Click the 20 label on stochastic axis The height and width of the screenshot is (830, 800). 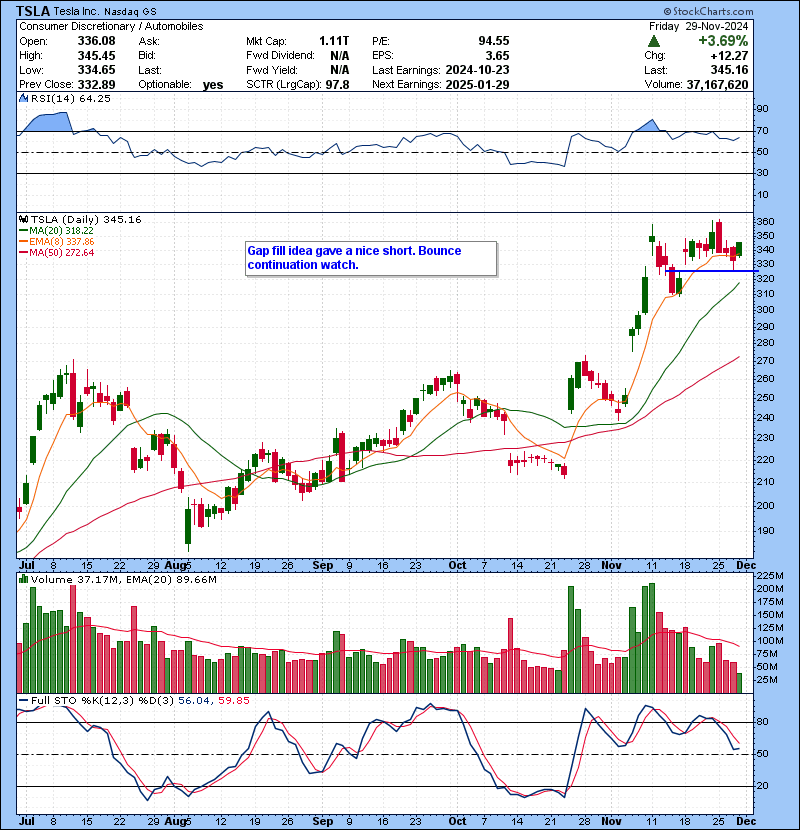click(762, 786)
